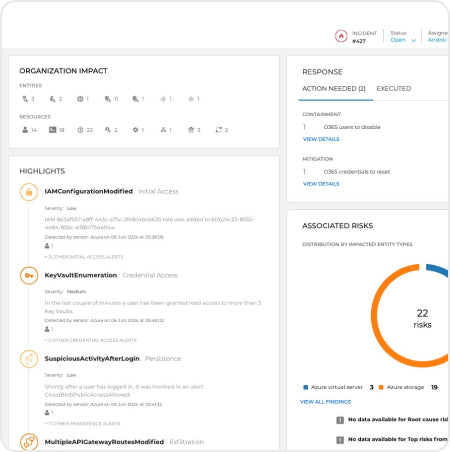
Task: Click the assignee name Andrei
Action: [437, 40]
